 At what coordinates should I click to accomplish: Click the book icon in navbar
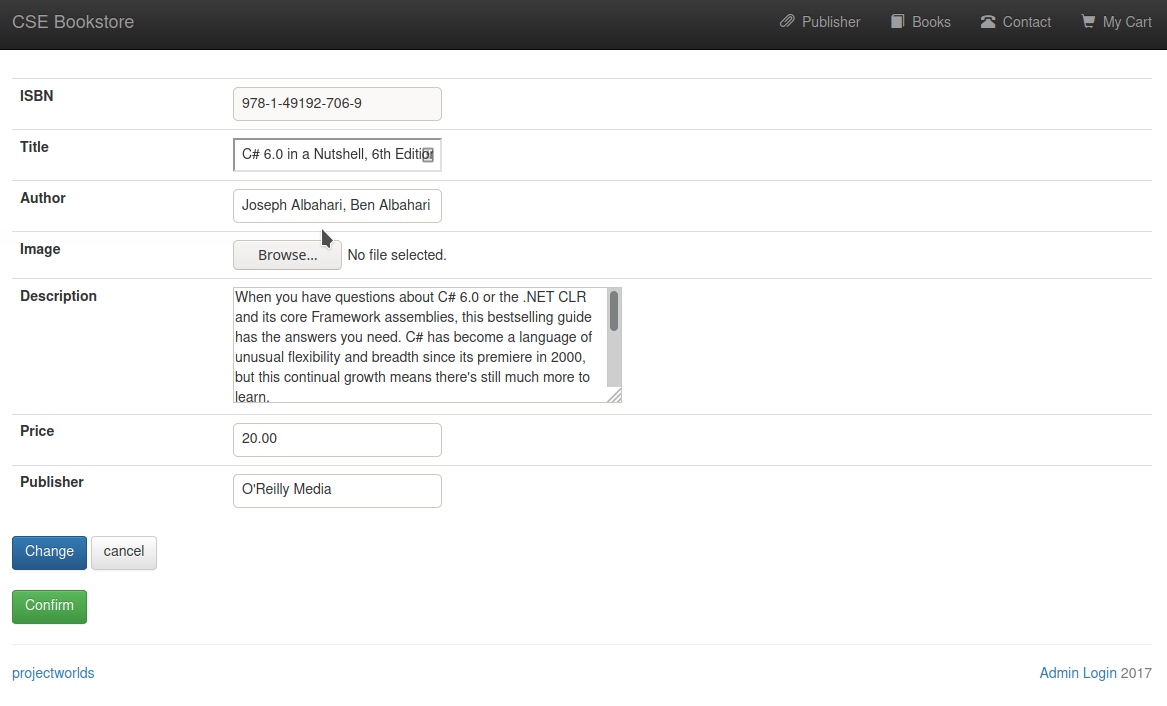[x=898, y=22]
